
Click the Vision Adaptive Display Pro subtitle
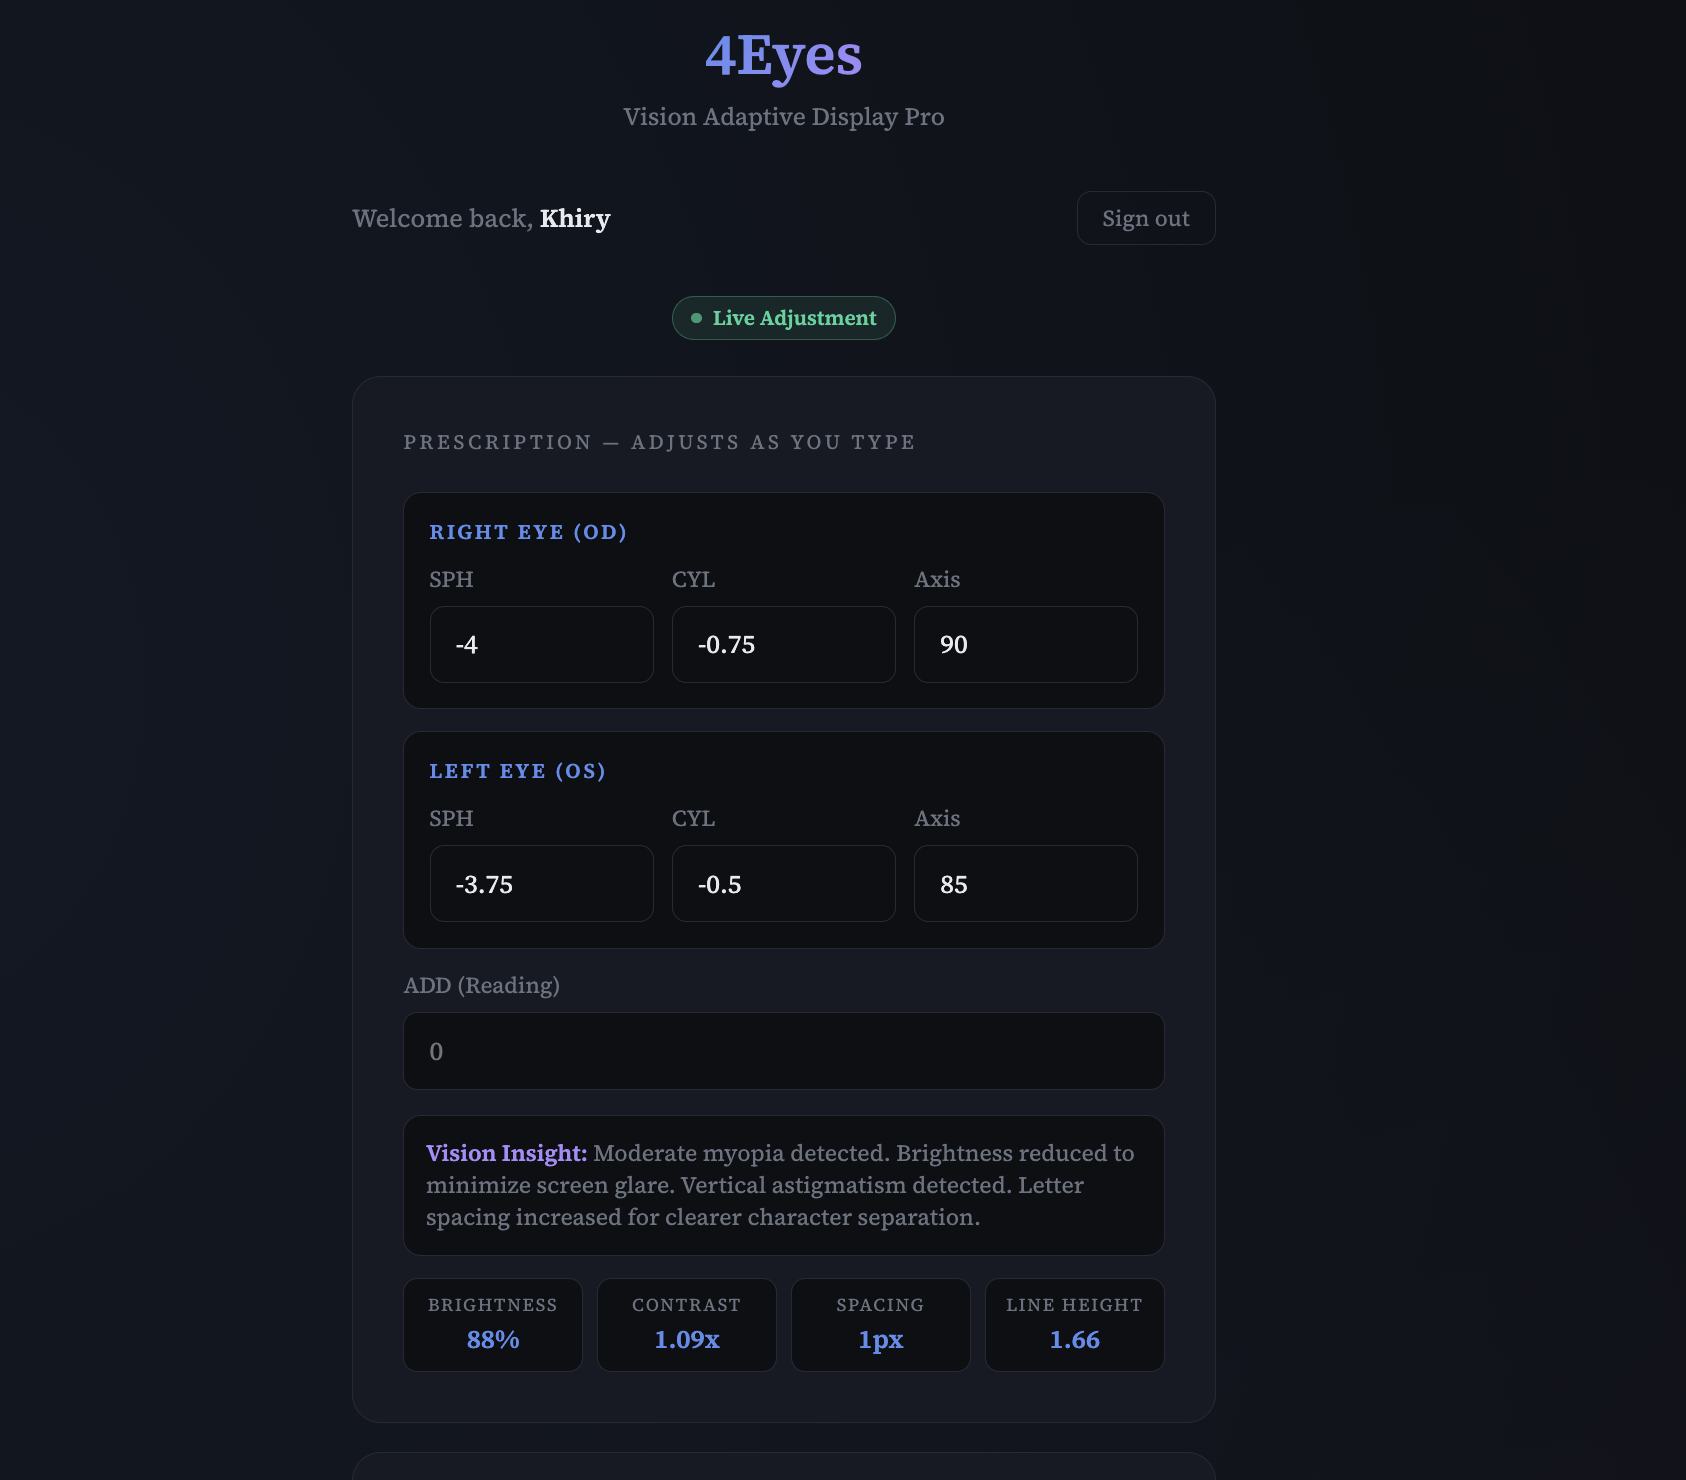pos(784,117)
